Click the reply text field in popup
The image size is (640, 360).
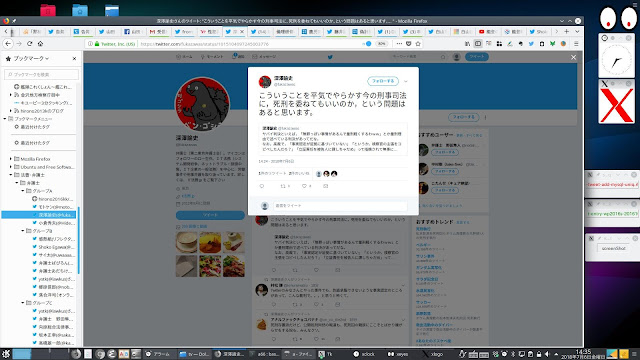coord(340,205)
